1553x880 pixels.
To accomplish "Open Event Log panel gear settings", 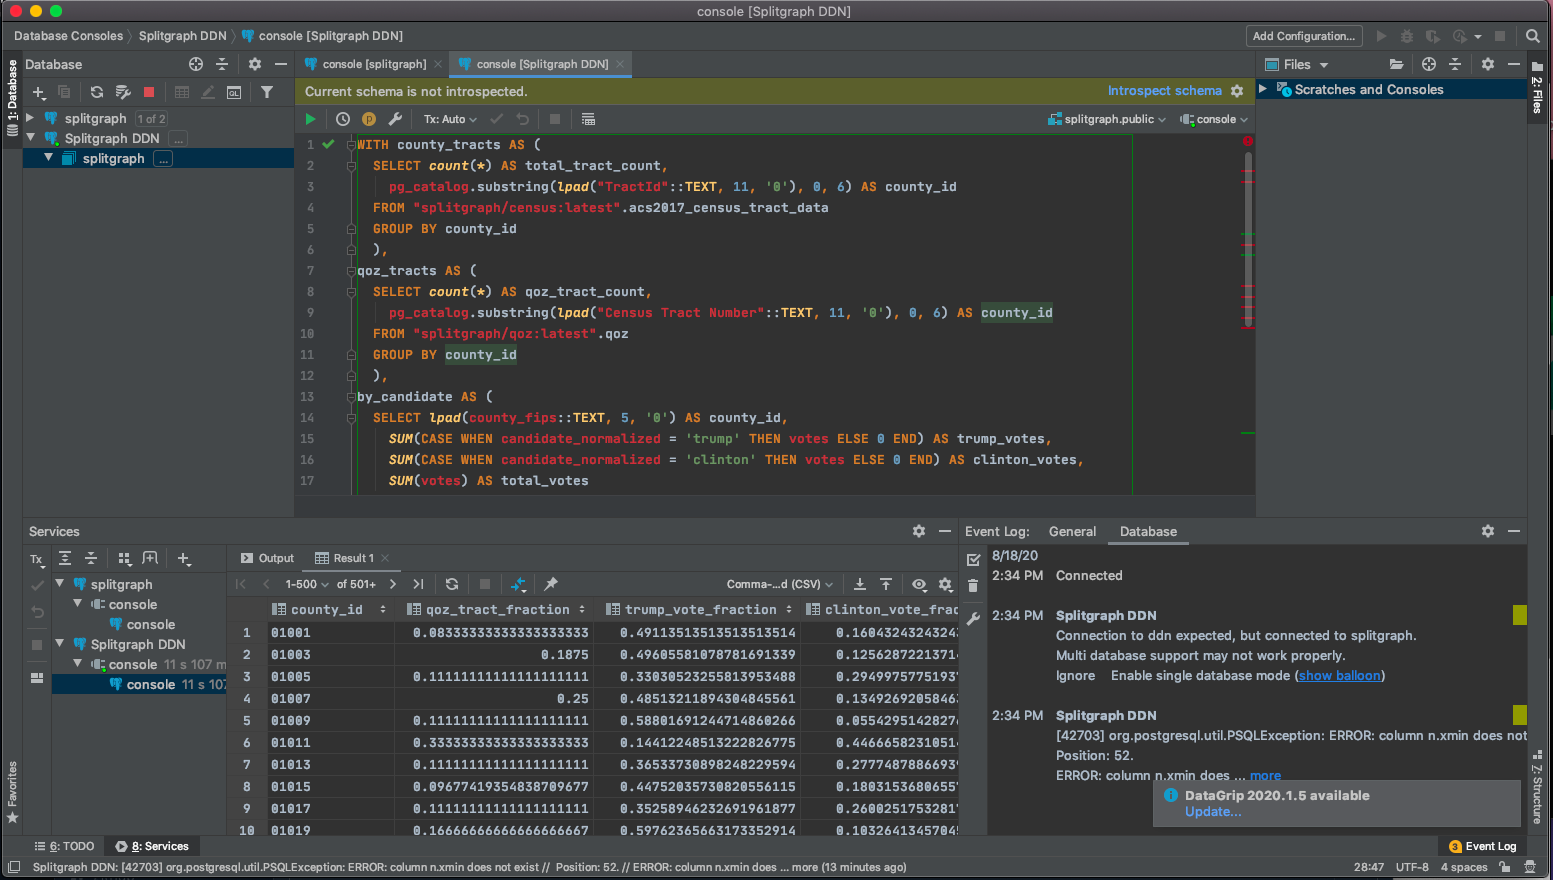I will coord(1488,531).
